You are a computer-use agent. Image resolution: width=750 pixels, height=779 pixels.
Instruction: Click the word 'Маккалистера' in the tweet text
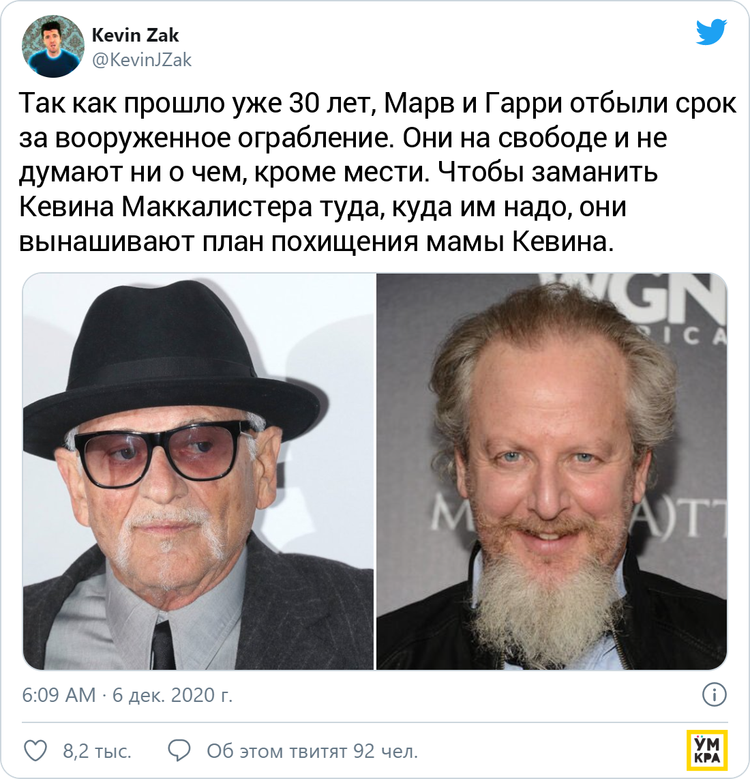[x=216, y=207]
